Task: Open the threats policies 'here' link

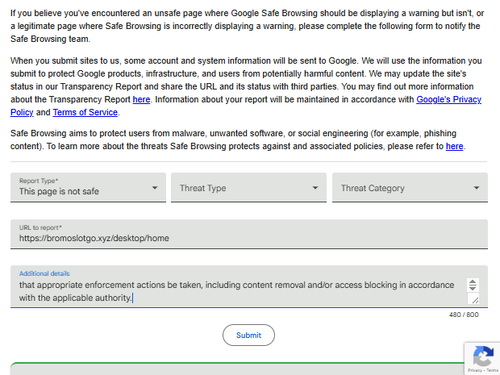Action: [x=454, y=146]
